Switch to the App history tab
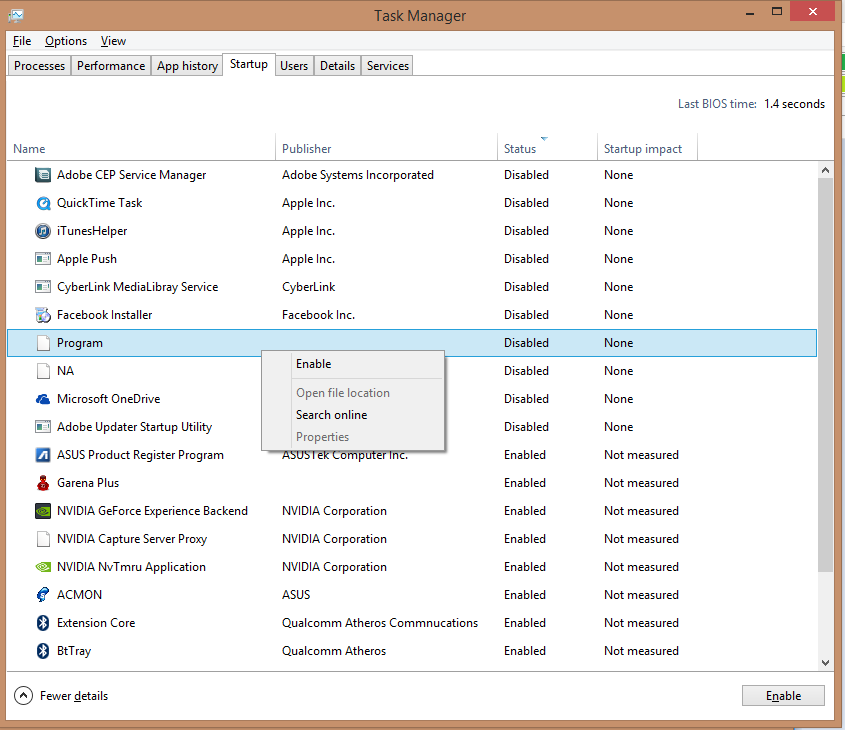Image resolution: width=845 pixels, height=730 pixels. pyautogui.click(x=187, y=66)
